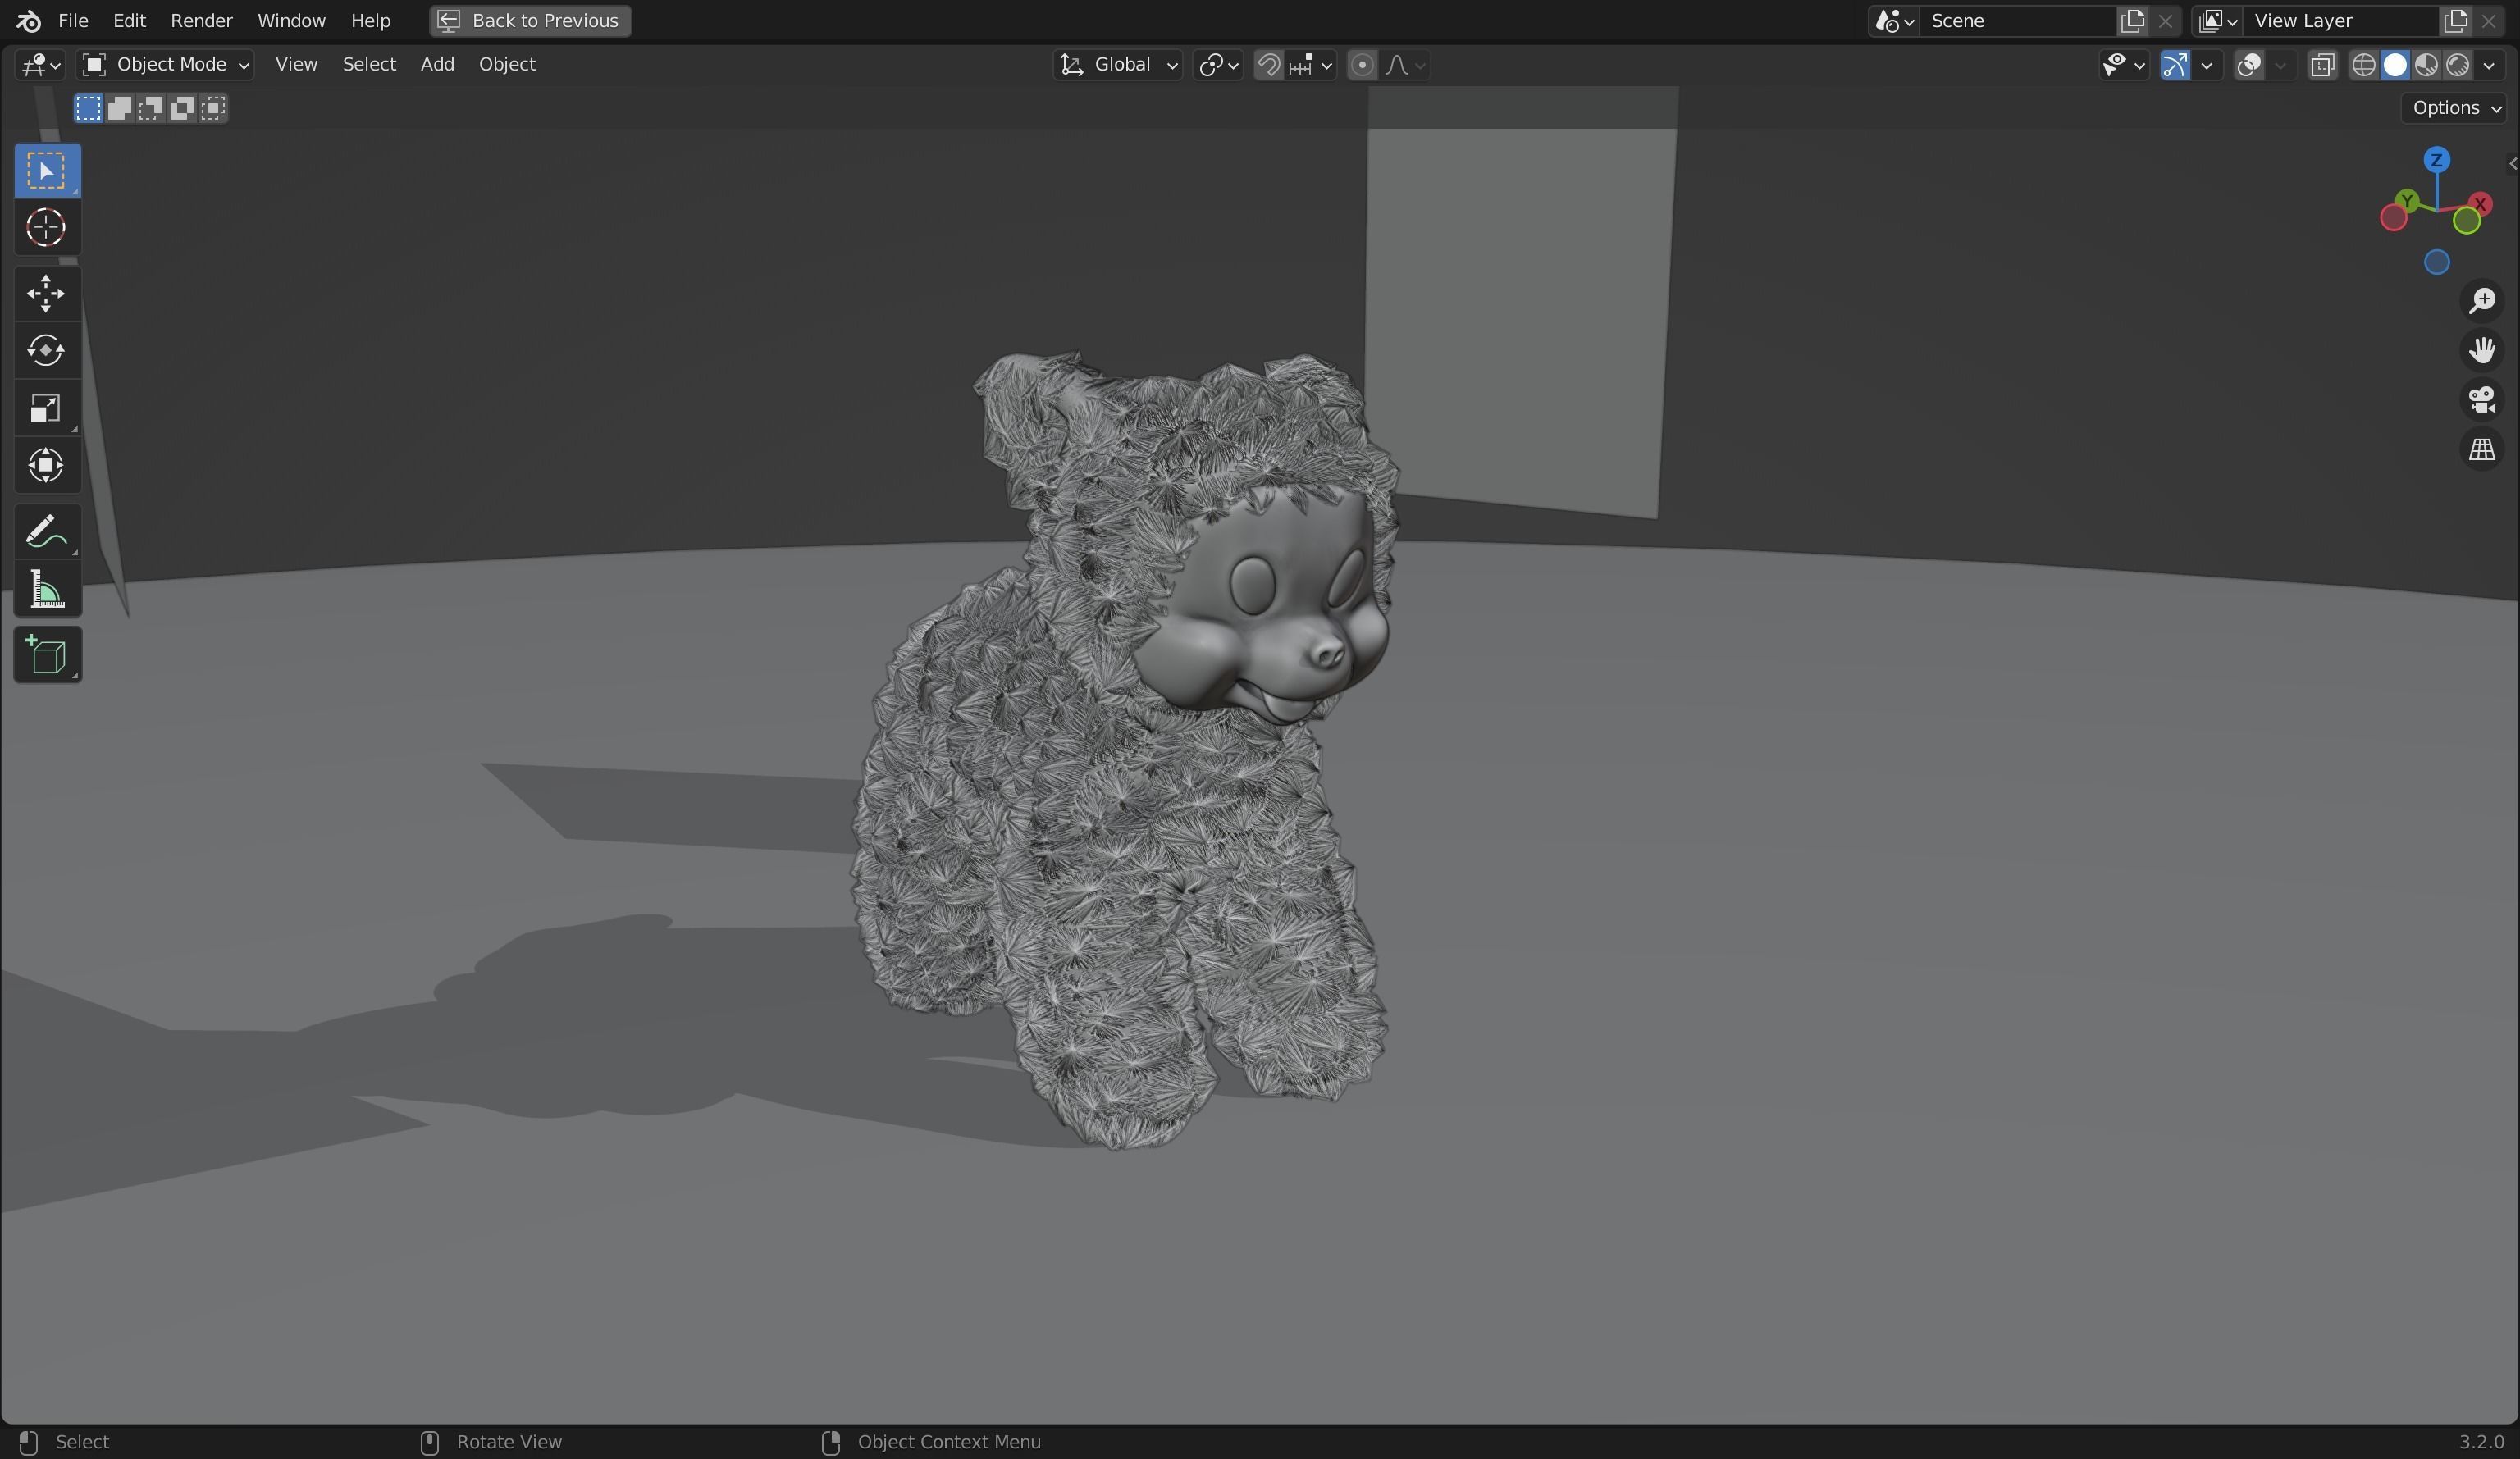Set selection mode to Extend

point(120,109)
